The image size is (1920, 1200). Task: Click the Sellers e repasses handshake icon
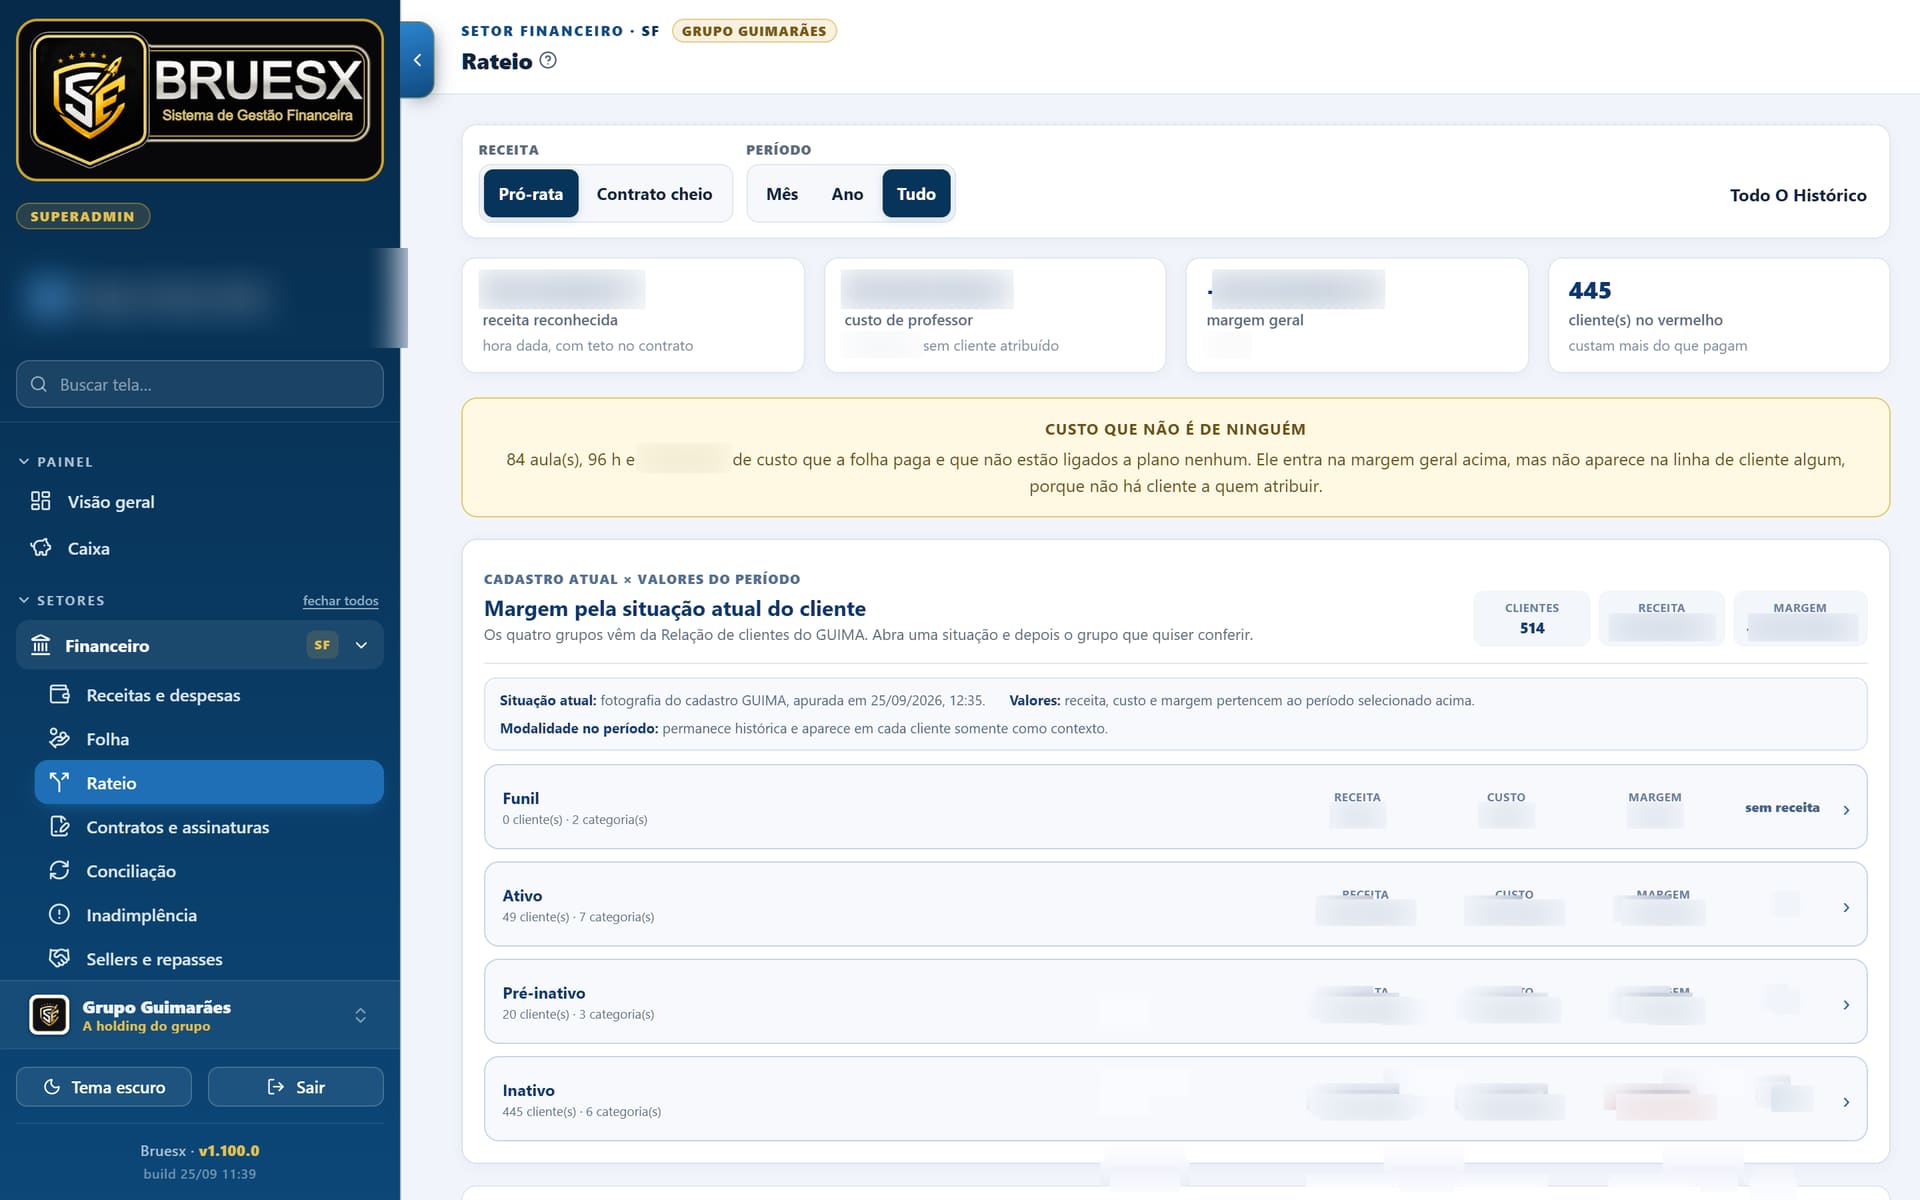click(59, 958)
